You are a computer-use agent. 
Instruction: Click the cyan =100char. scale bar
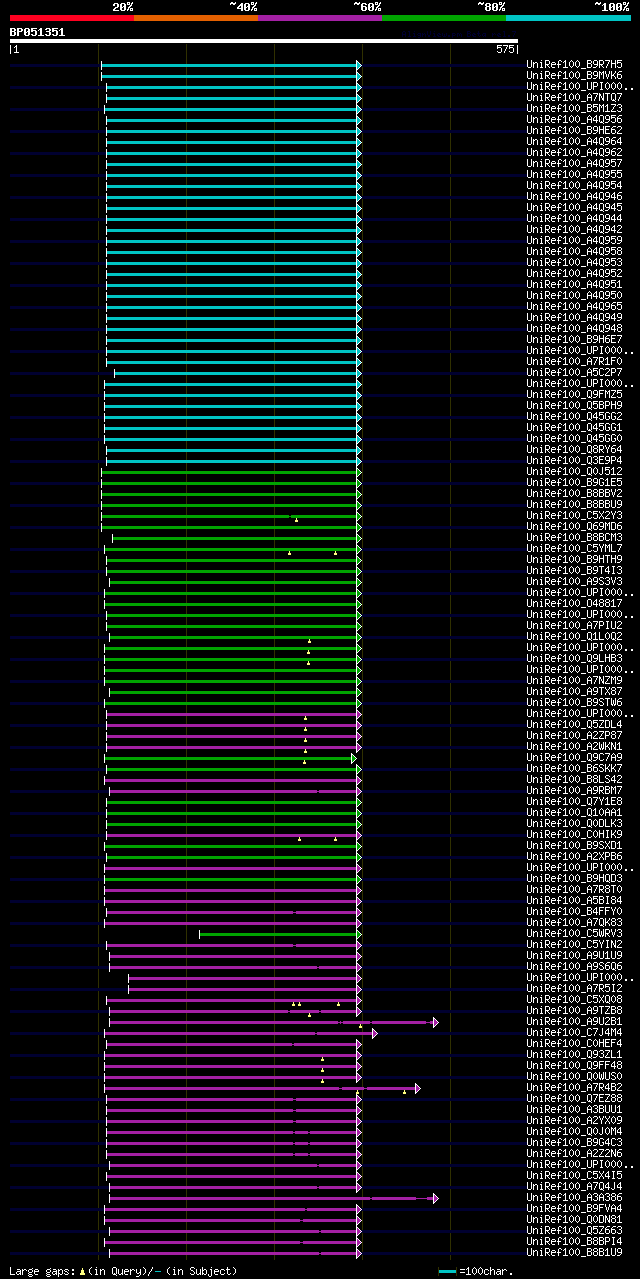click(x=448, y=1271)
